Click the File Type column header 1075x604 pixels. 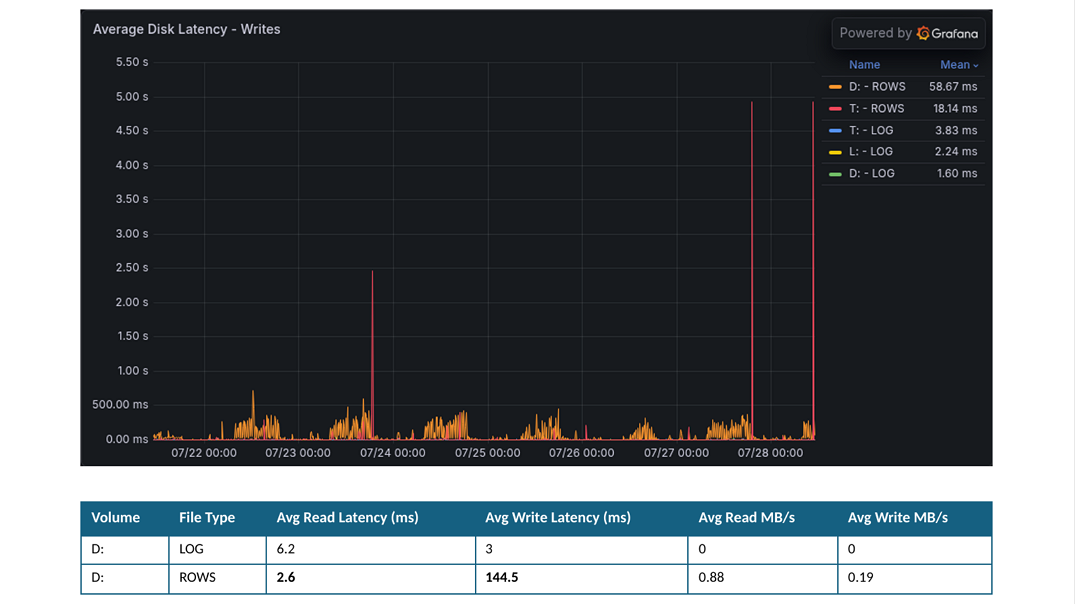point(207,518)
